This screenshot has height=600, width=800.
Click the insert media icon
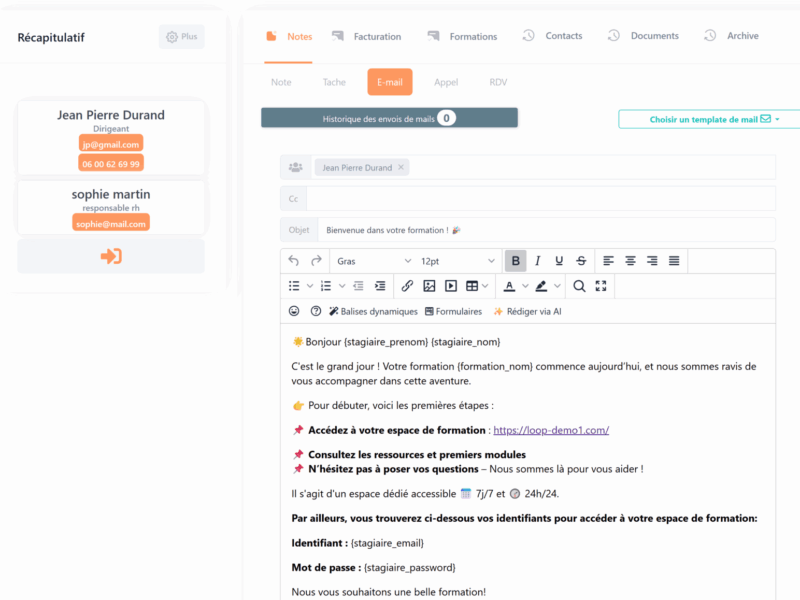pos(451,286)
